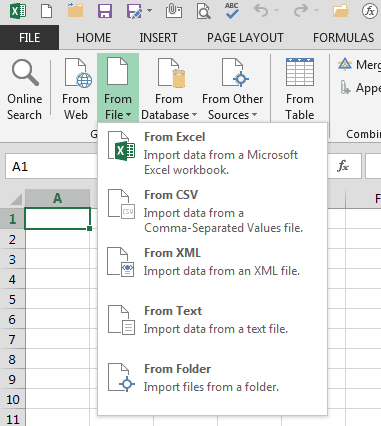Image resolution: width=381 pixels, height=426 pixels.
Task: Click From Table button
Action: click(300, 89)
